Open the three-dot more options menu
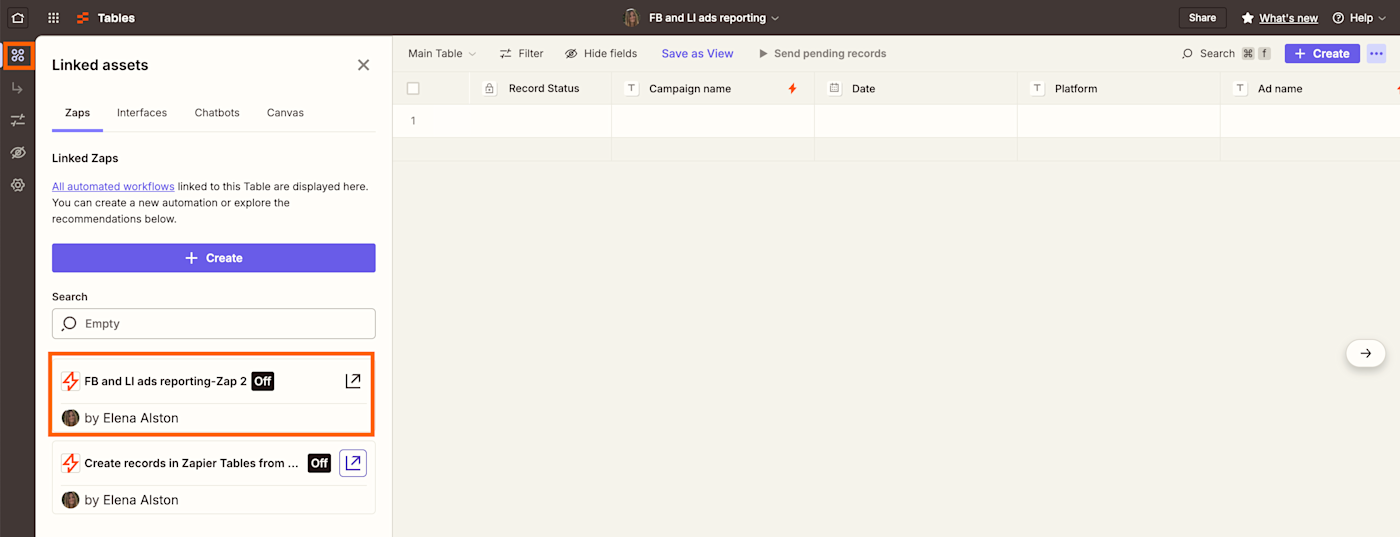This screenshot has height=537, width=1400. click(x=1377, y=54)
